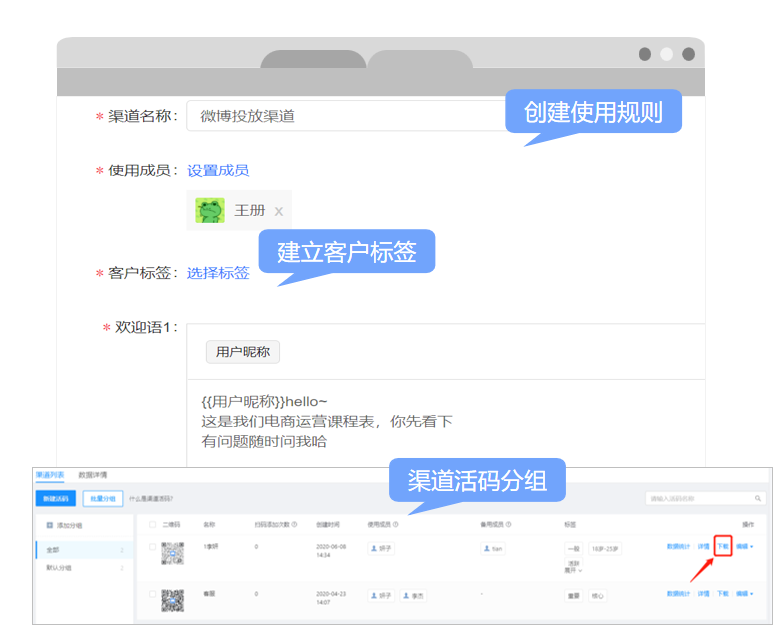Check the checkbox for the 客服 row
The height and width of the screenshot is (630, 778).
152,594
